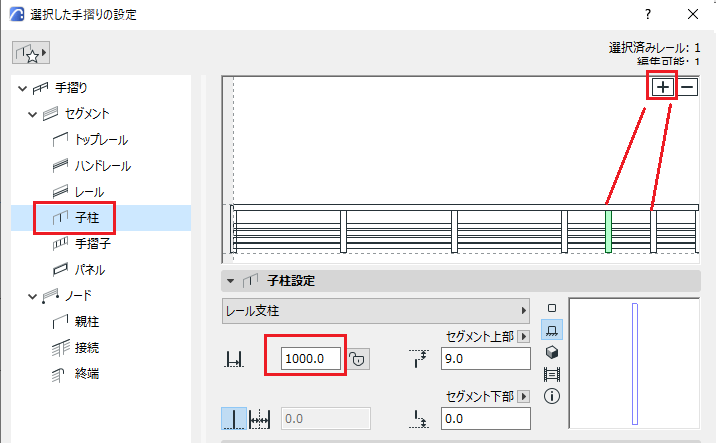Toggle the post spacing lock icon

point(358,359)
